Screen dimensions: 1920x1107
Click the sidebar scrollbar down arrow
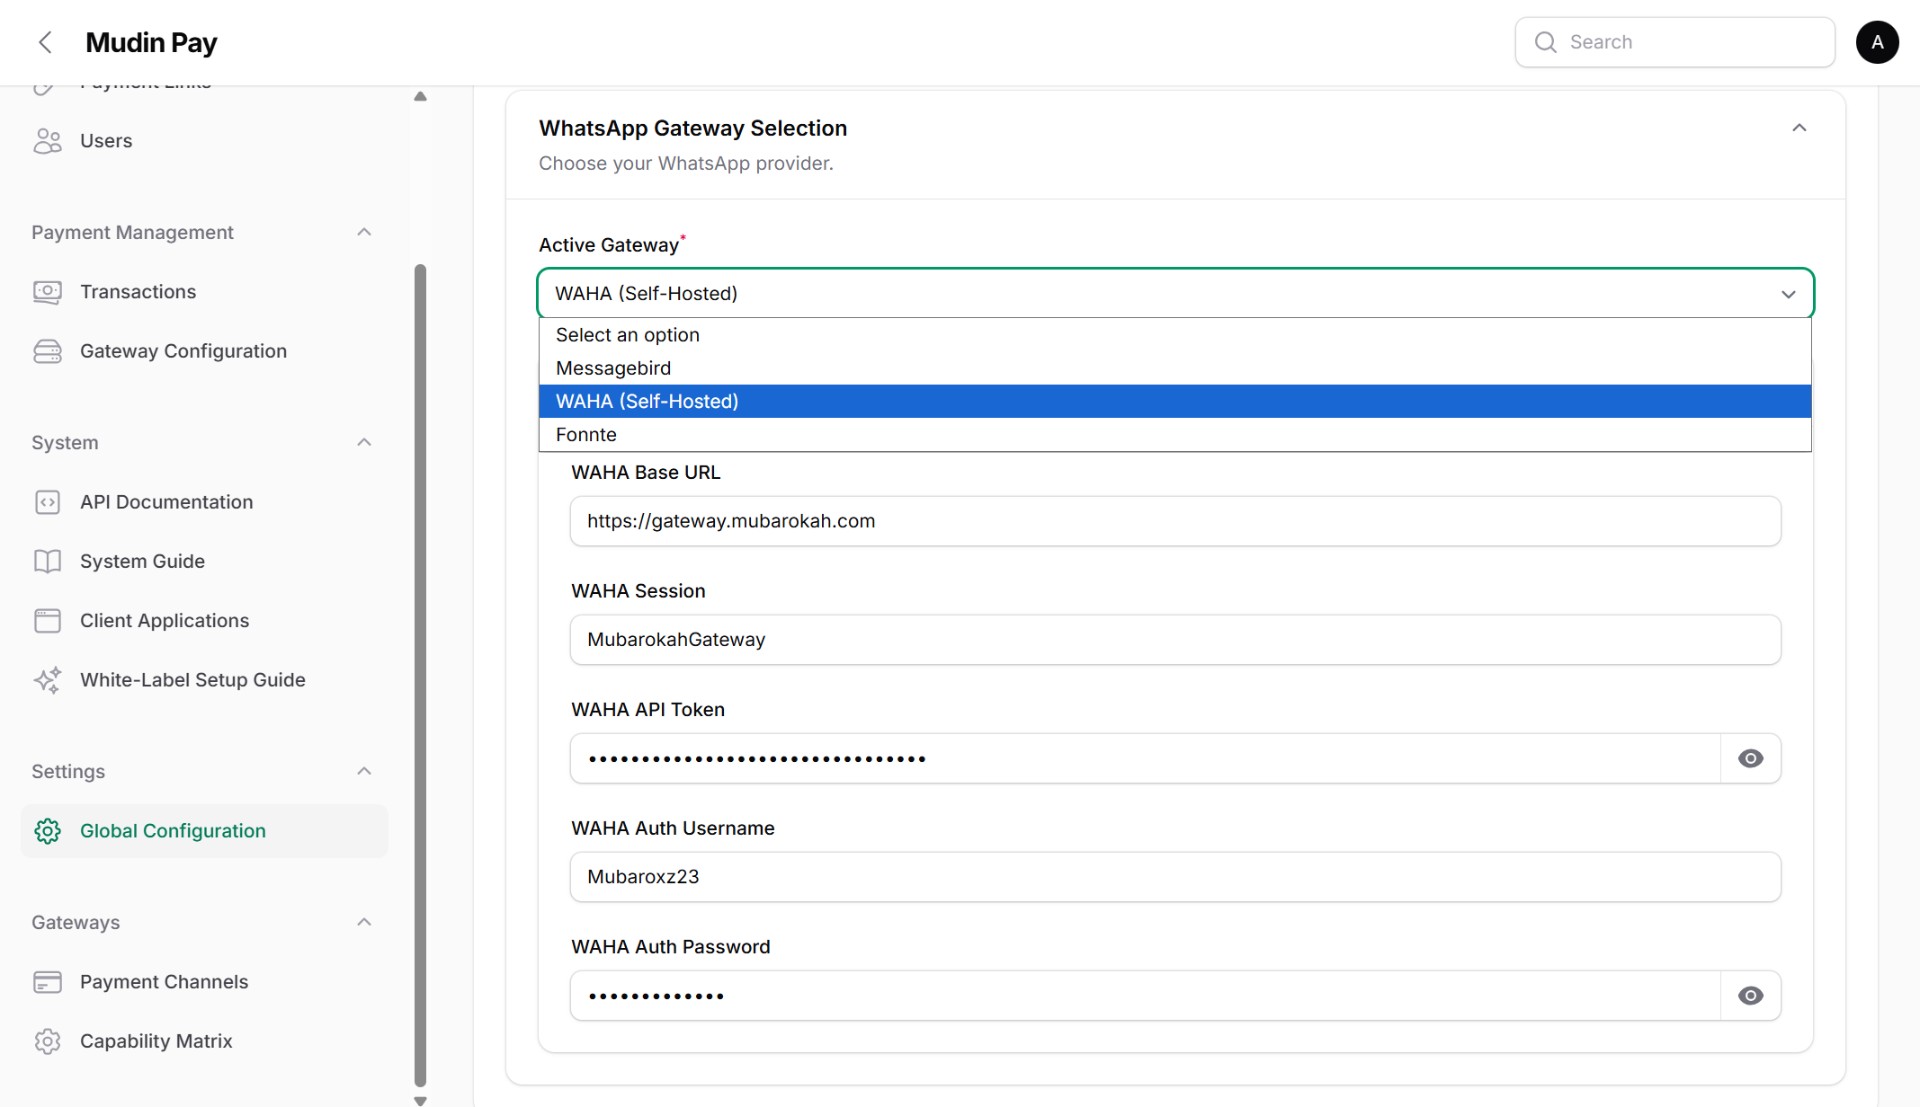tap(420, 1100)
